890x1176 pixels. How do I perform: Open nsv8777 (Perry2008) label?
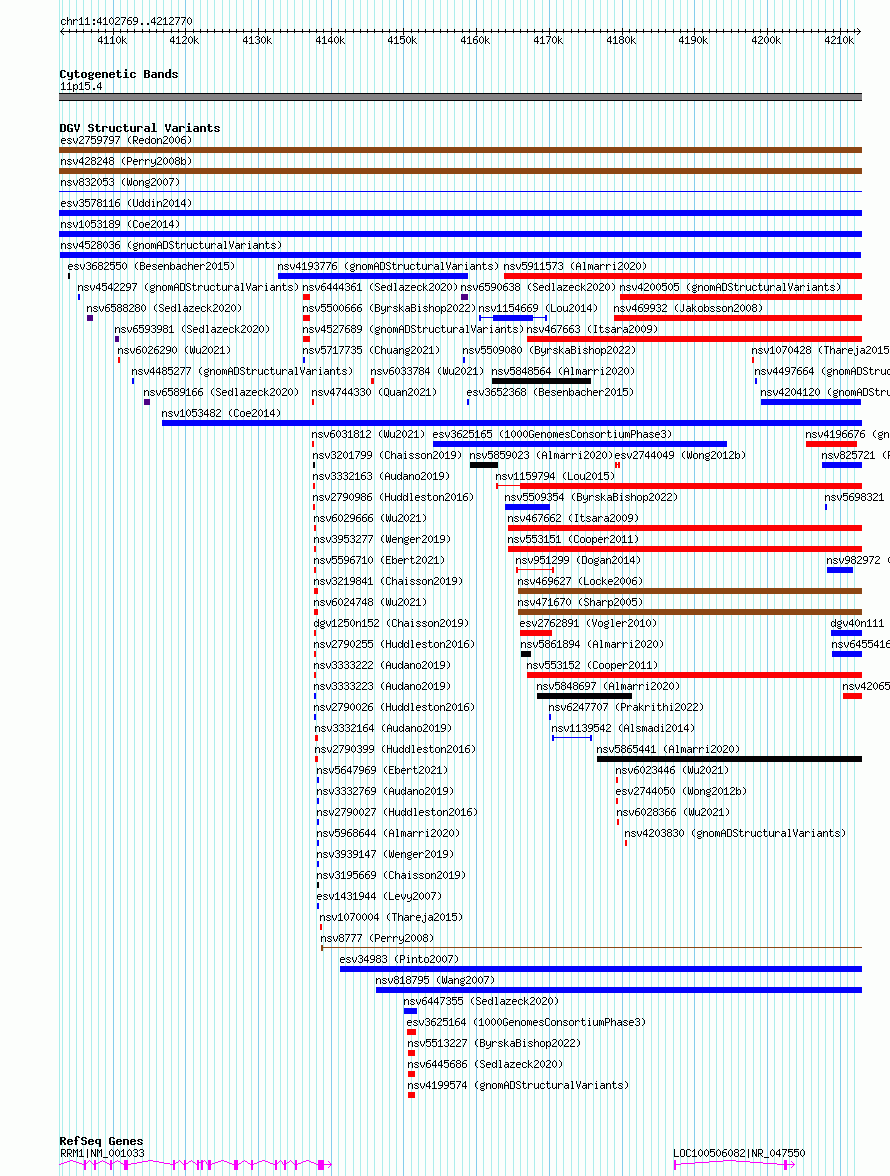click(377, 938)
